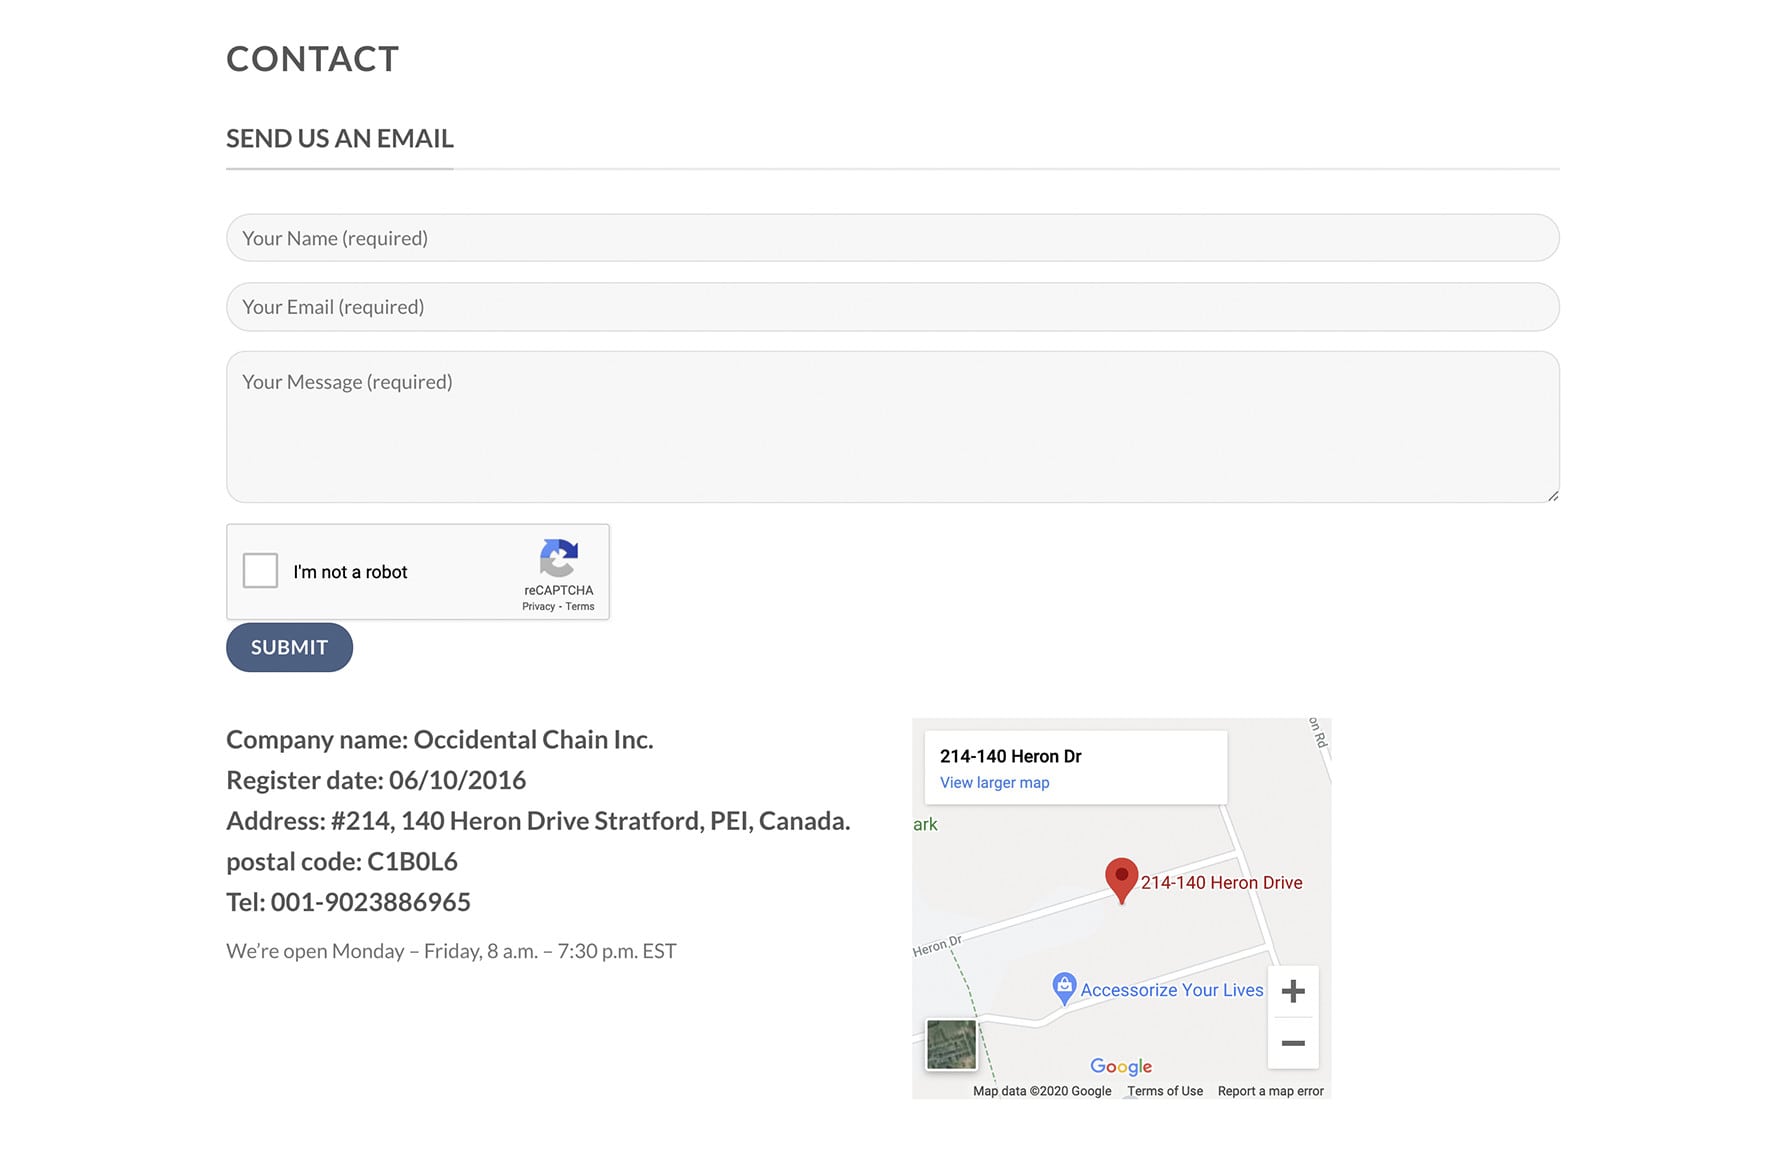Click the 214-140 Heron Drive map label
1775x1164 pixels.
(1222, 883)
